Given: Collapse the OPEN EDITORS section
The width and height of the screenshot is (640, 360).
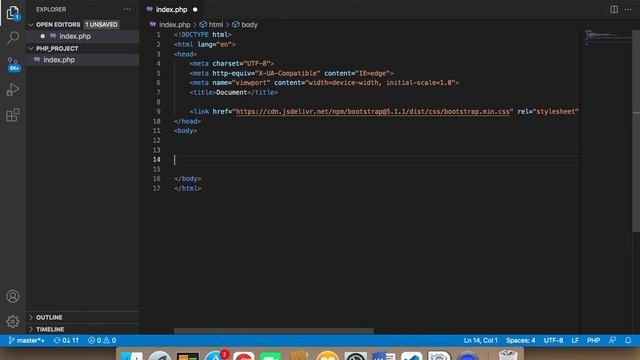Looking at the screenshot, I should point(58,24).
